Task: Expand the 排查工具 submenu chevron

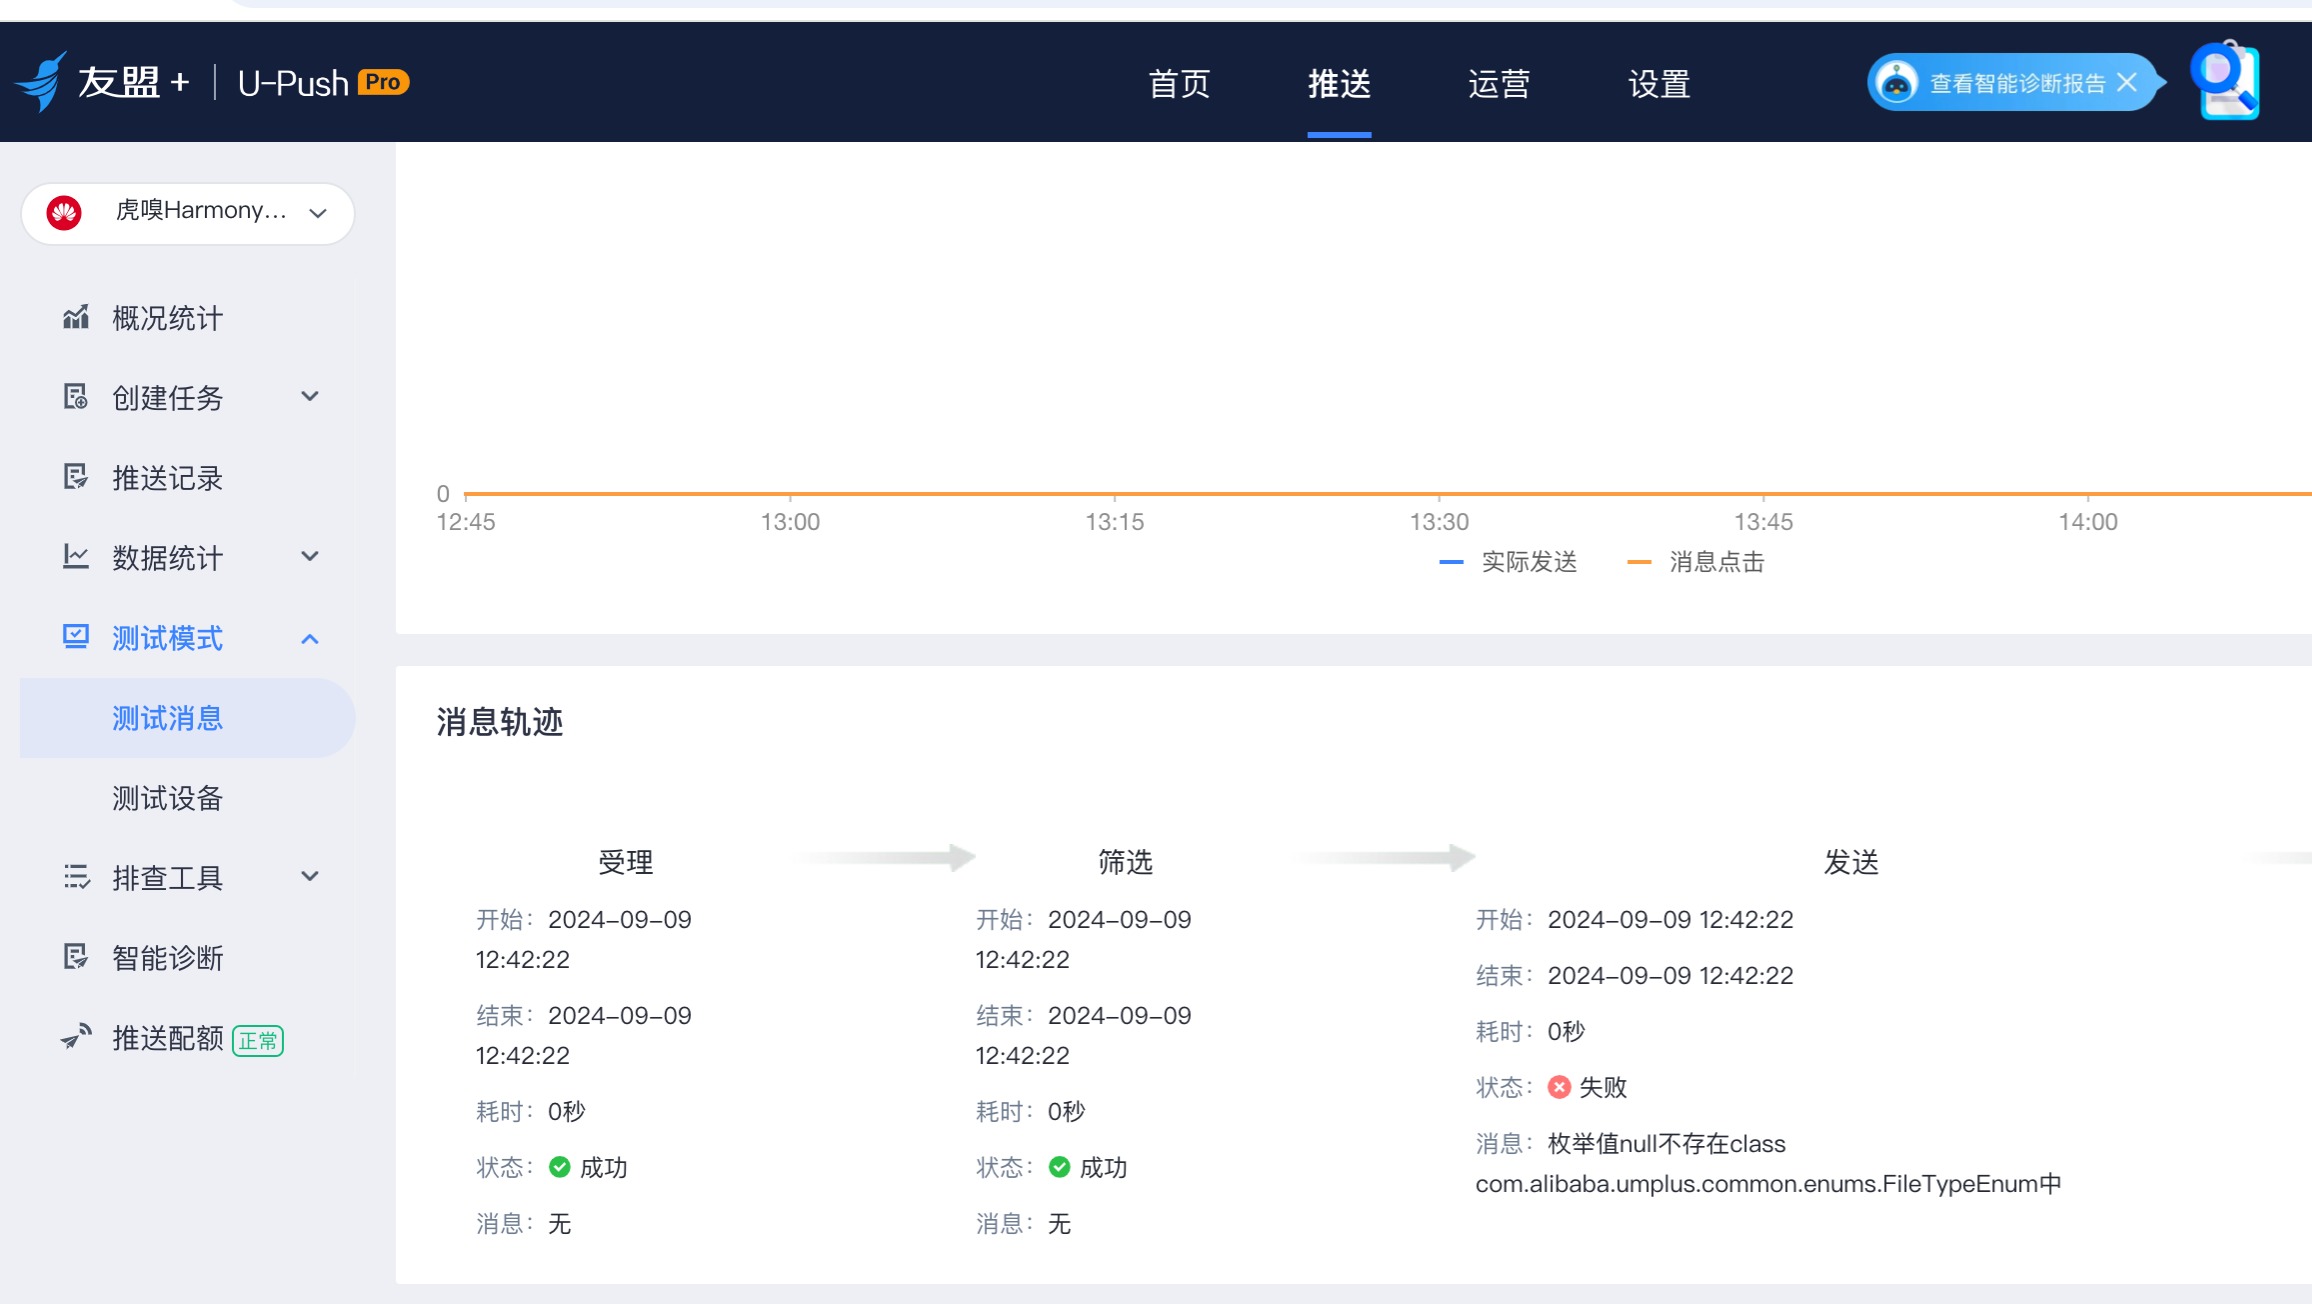Action: 310,877
